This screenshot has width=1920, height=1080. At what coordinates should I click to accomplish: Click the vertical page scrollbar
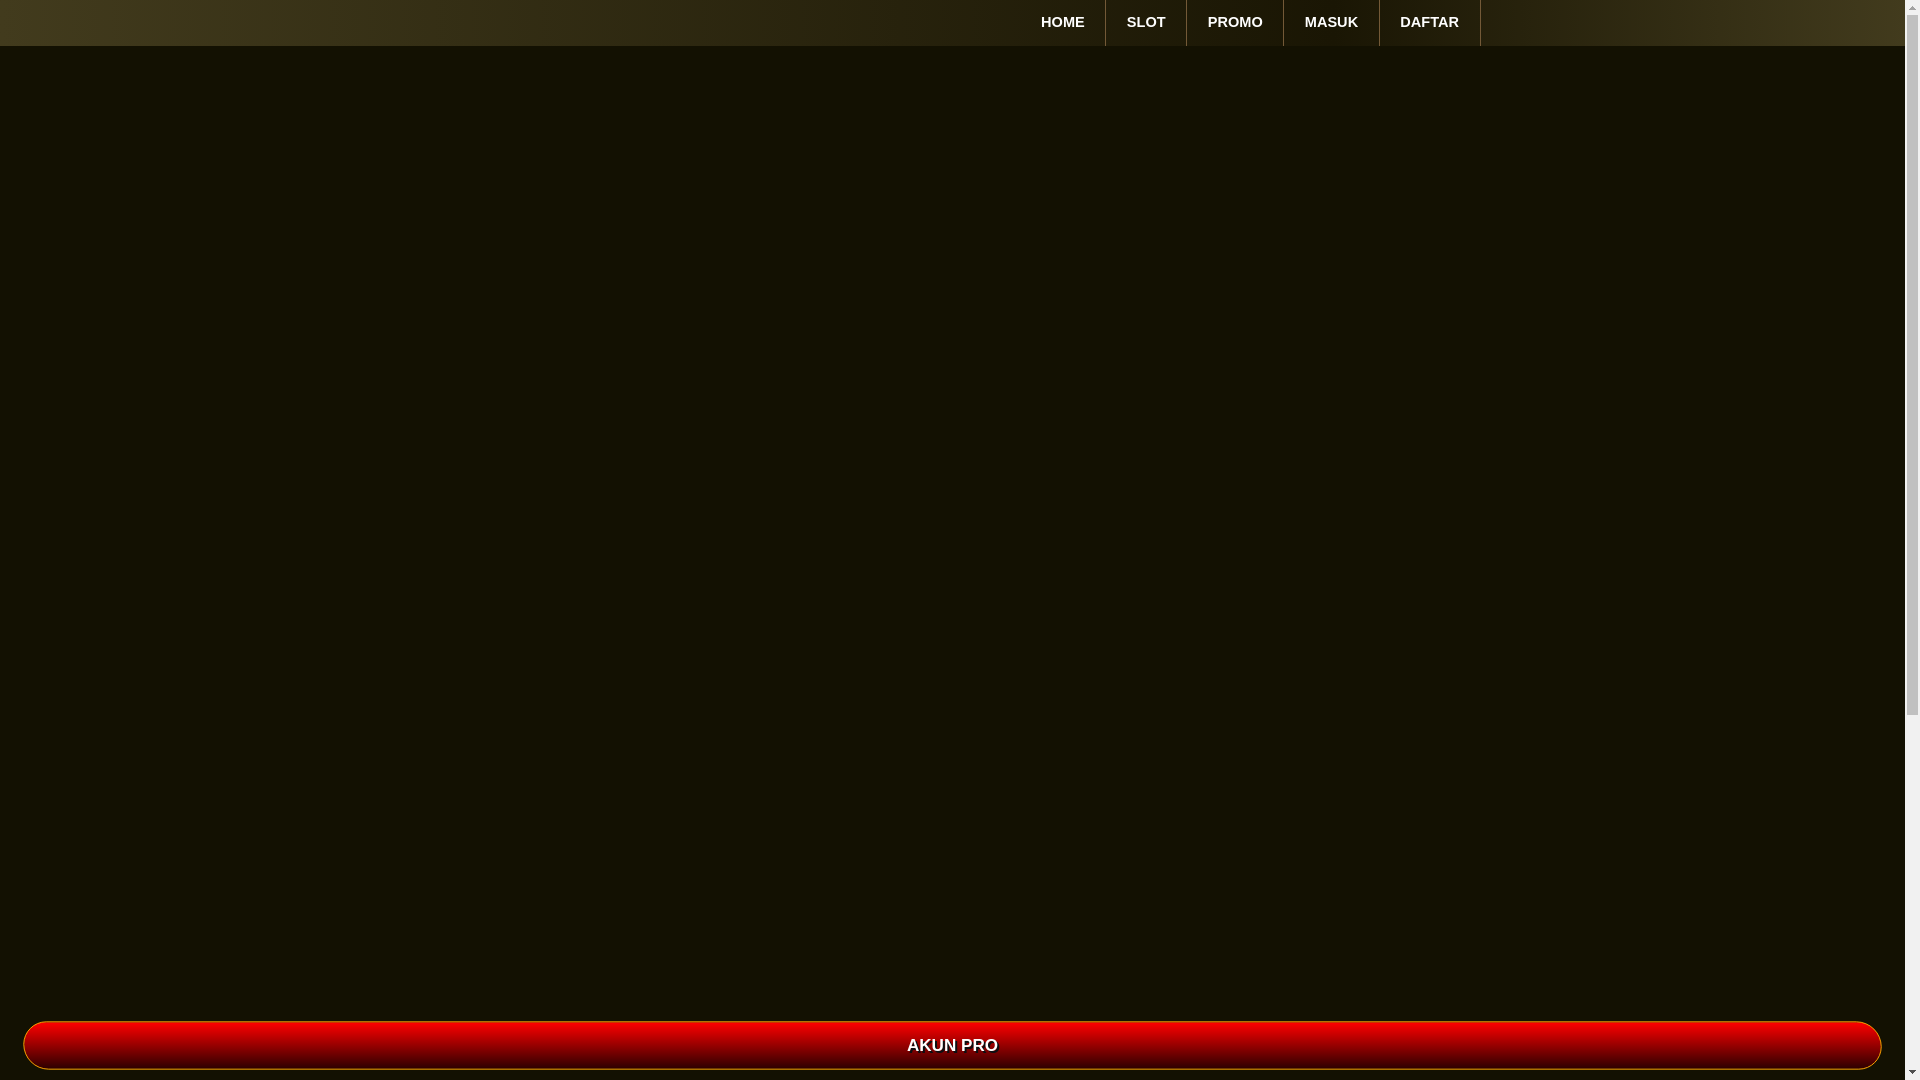(1912, 365)
